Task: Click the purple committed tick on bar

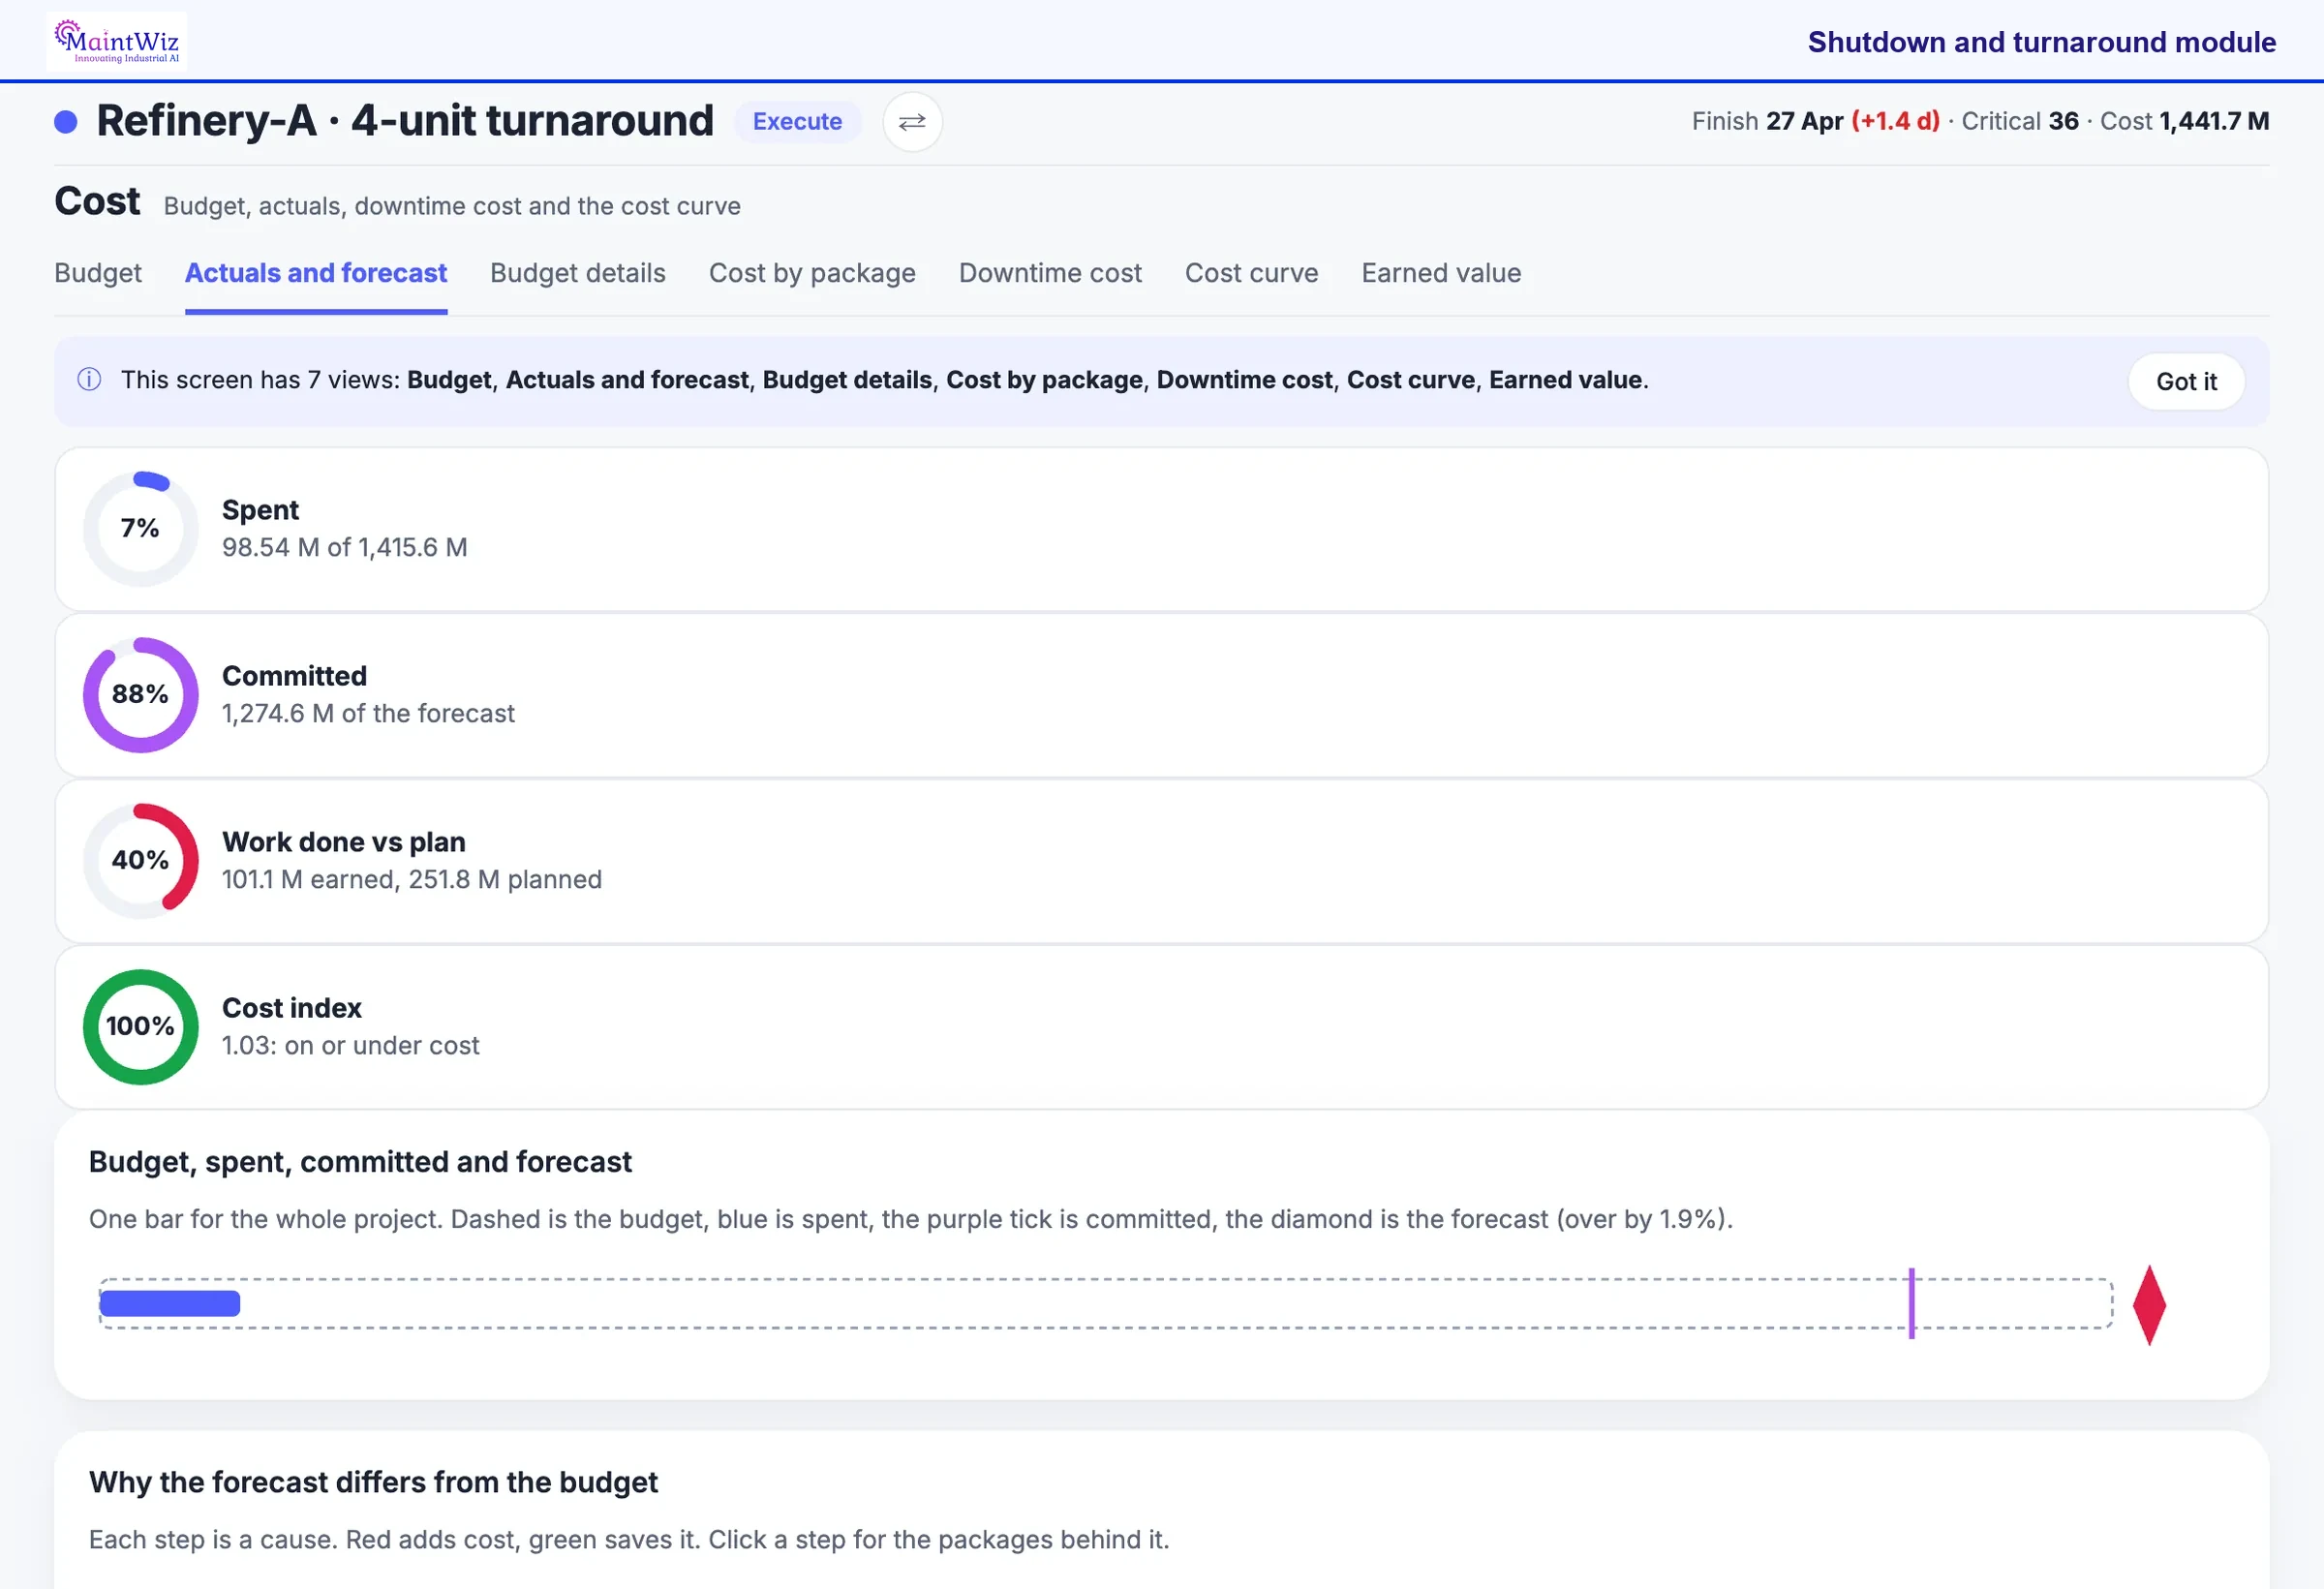Action: click(1912, 1303)
